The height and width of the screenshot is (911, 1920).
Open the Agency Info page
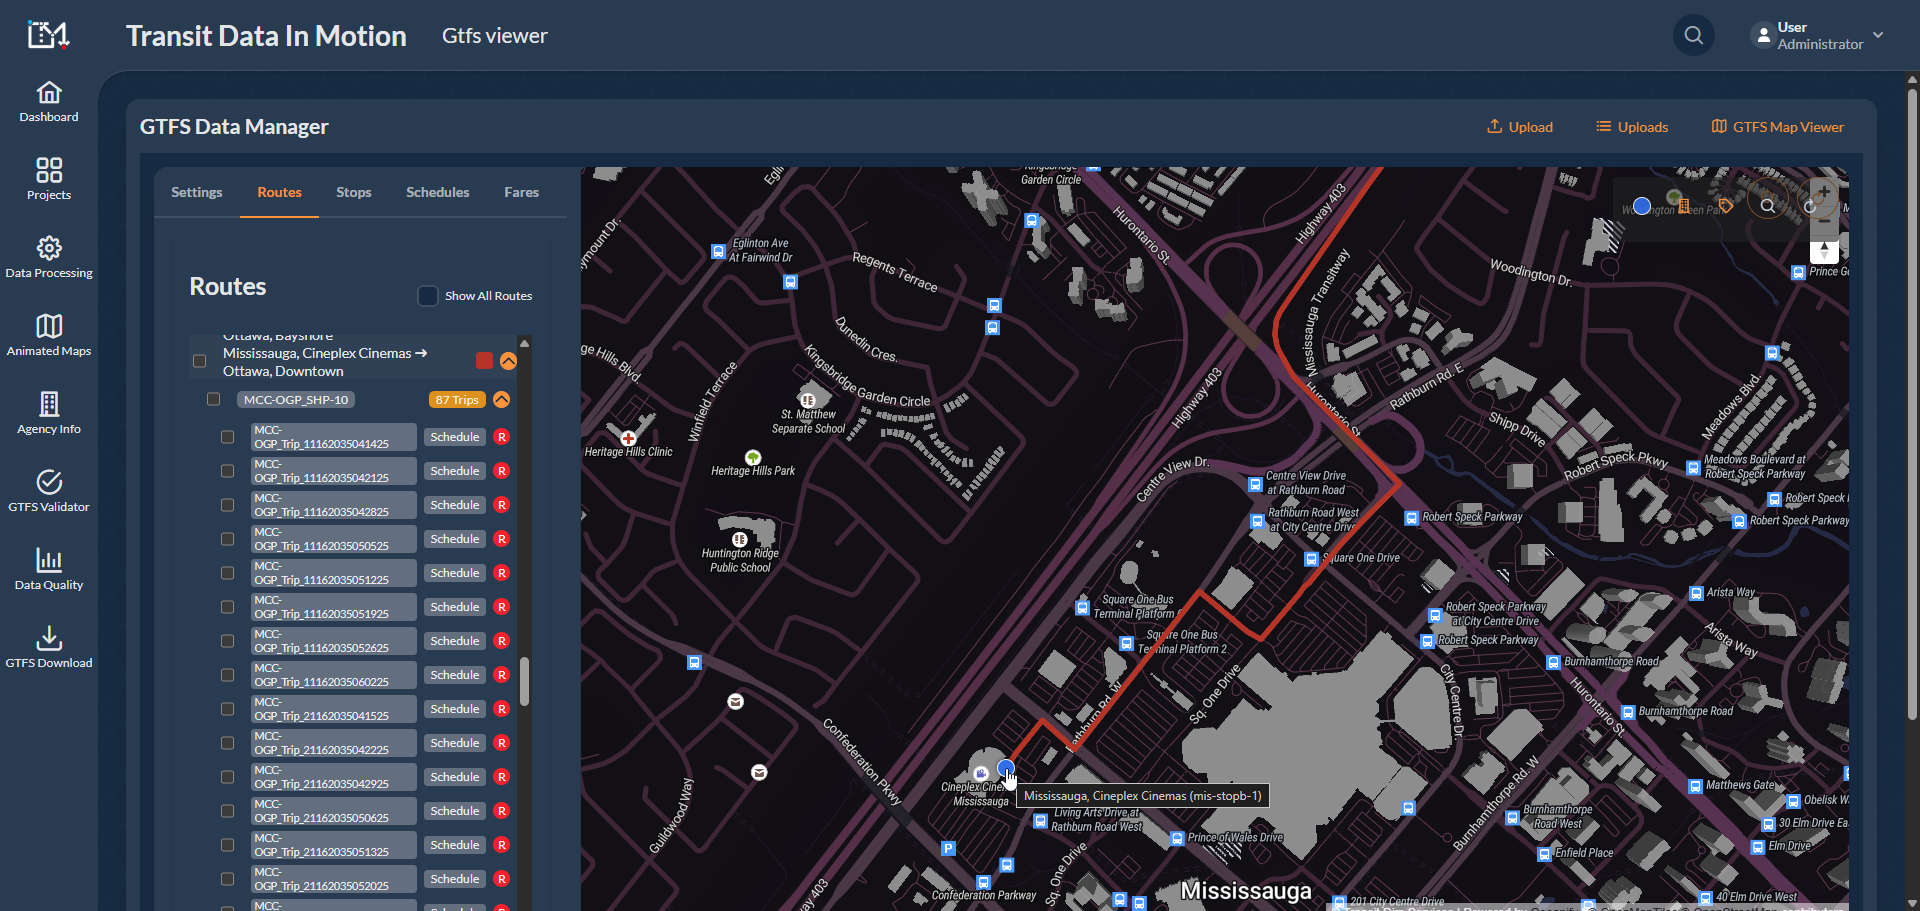click(x=49, y=414)
